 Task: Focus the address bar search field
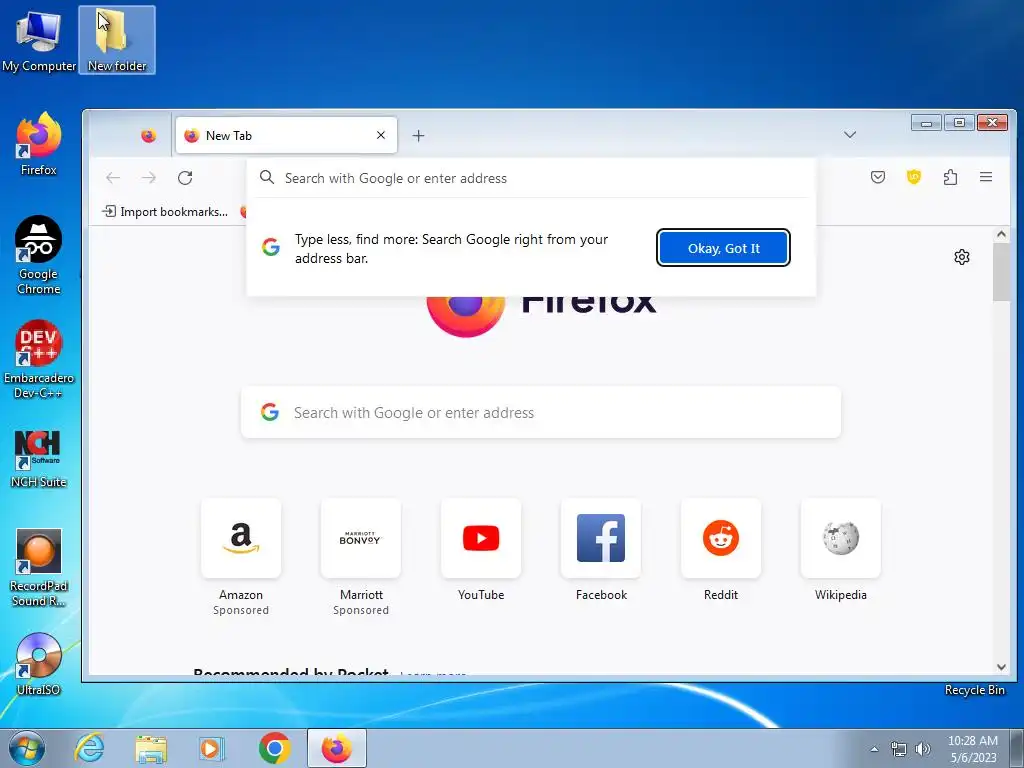[x=530, y=178]
